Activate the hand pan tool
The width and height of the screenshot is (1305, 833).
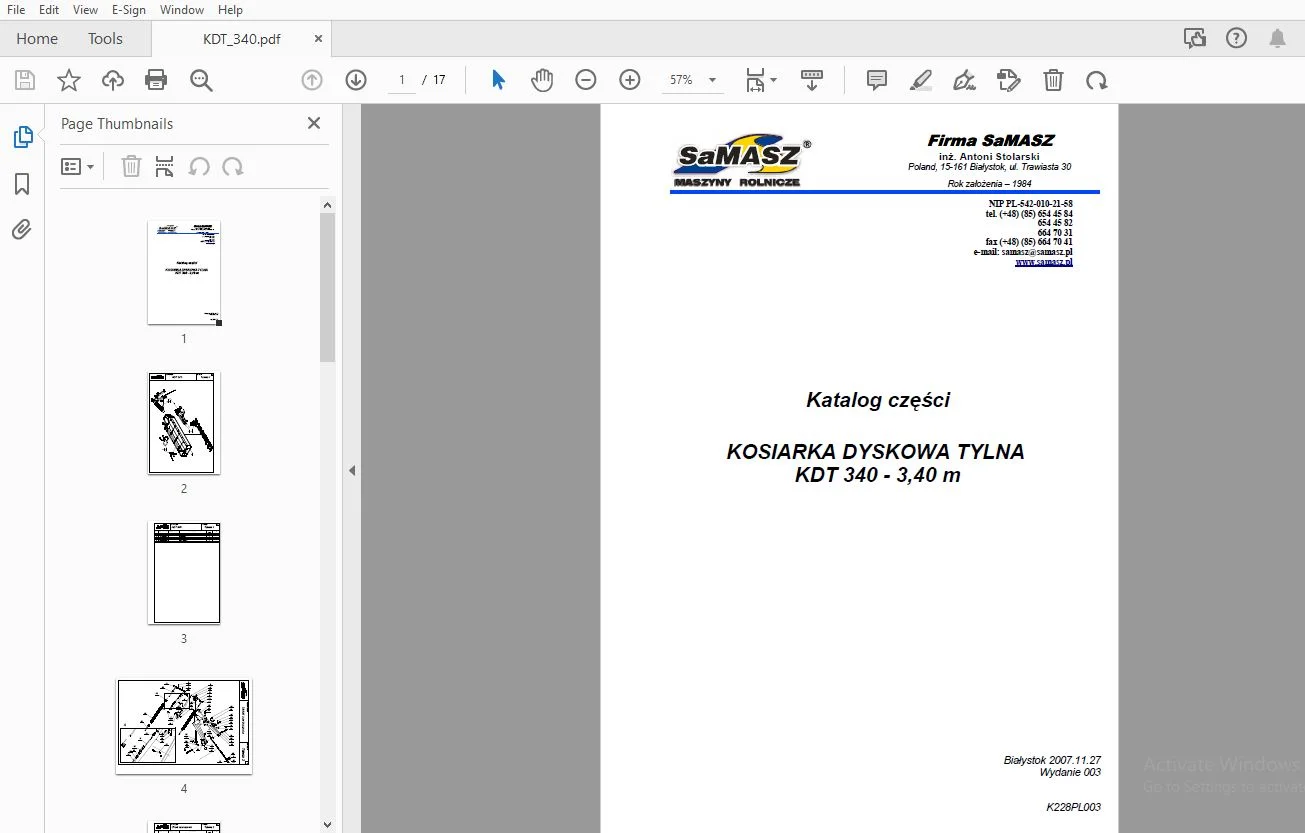pos(542,80)
